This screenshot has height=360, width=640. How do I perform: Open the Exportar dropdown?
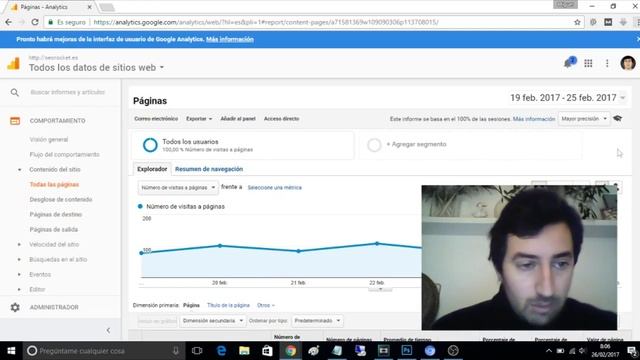click(x=199, y=119)
